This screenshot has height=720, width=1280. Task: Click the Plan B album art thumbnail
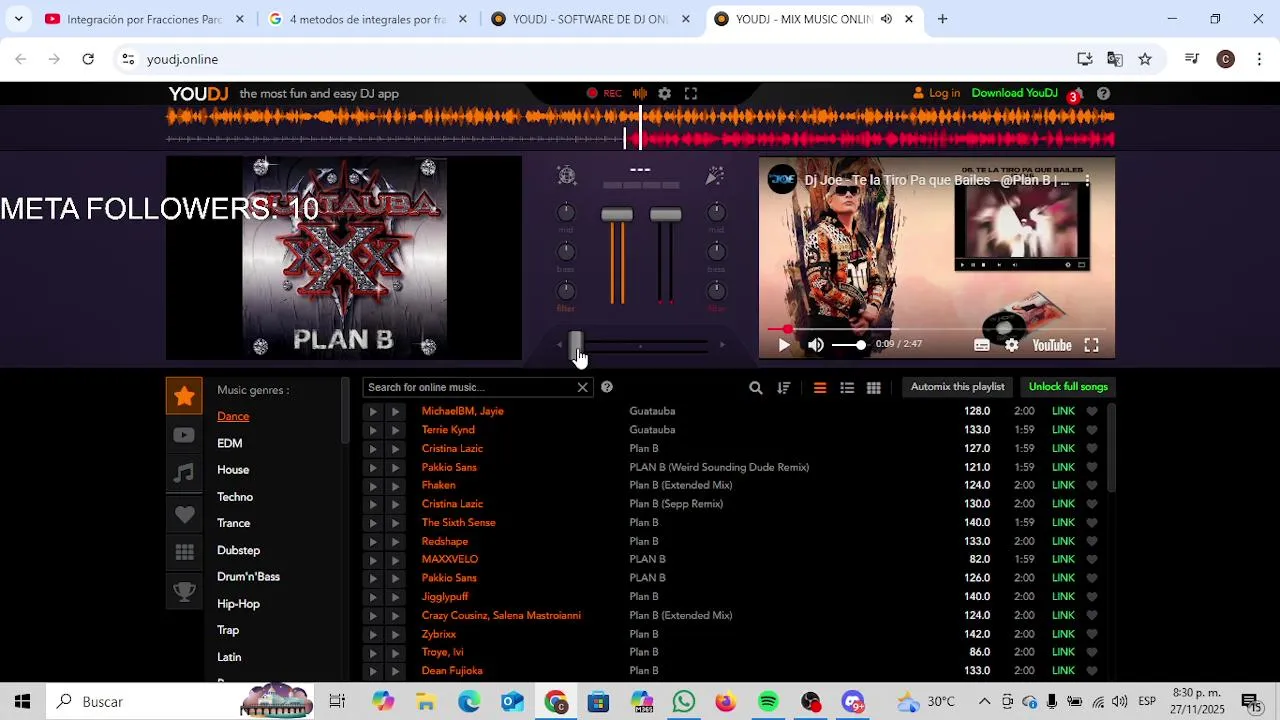(x=344, y=258)
